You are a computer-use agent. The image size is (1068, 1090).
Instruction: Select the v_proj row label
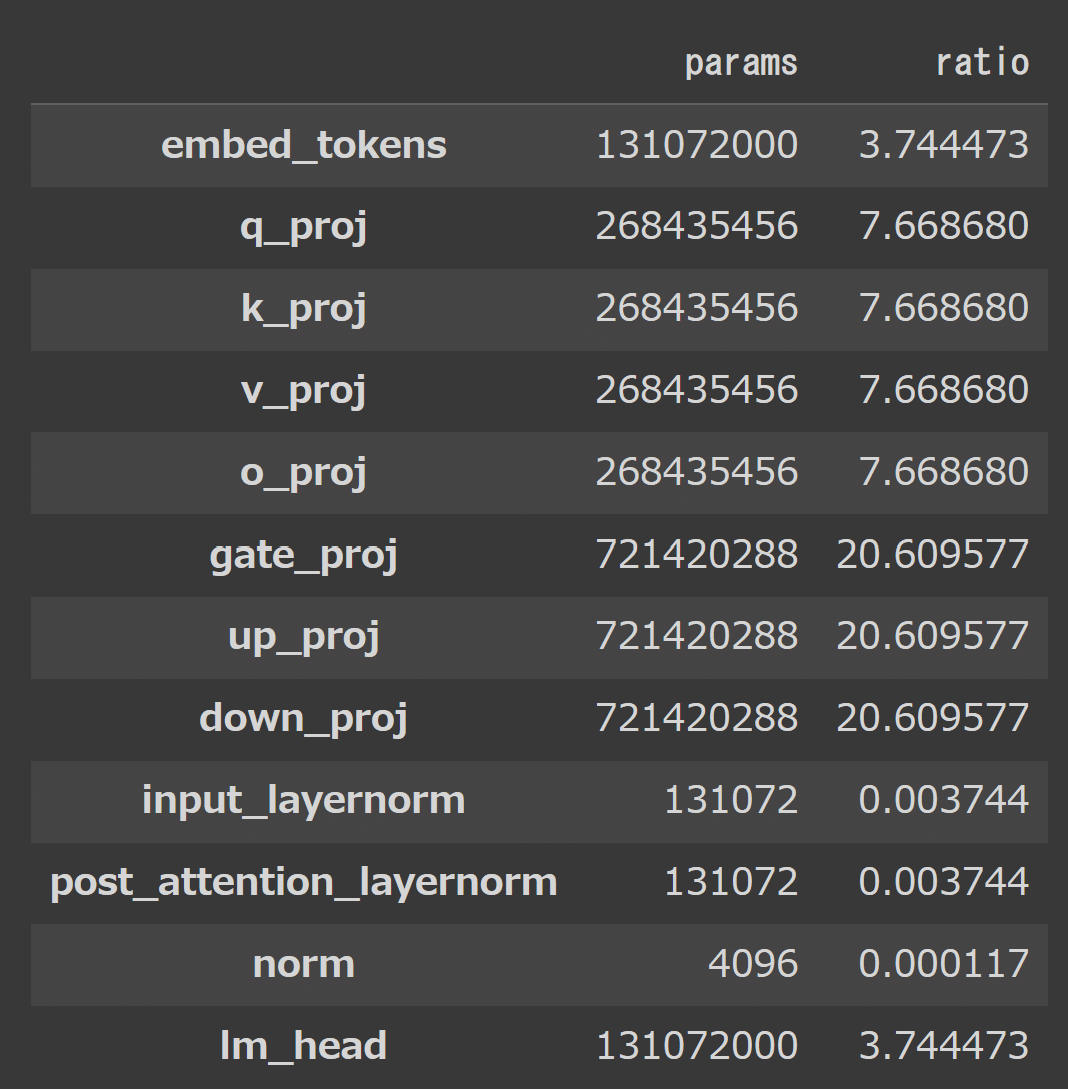(x=304, y=391)
